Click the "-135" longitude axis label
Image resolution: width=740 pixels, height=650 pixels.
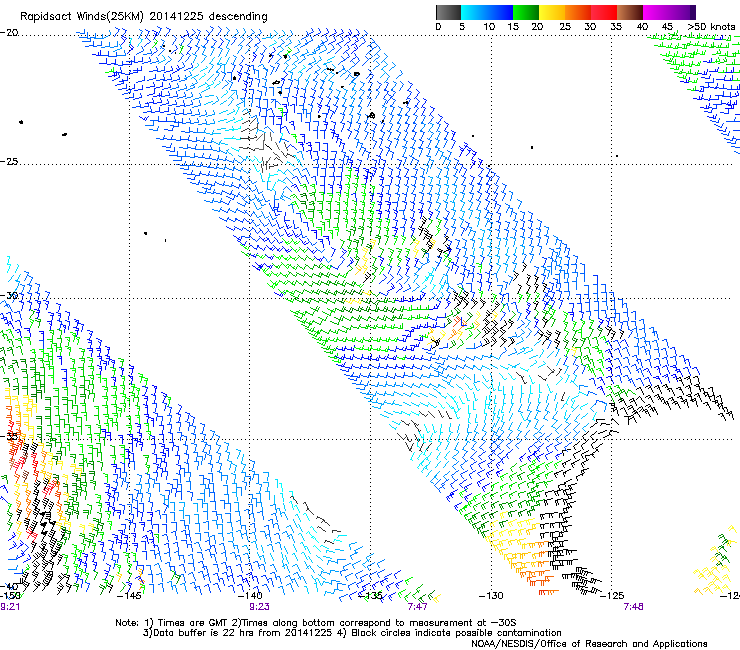coord(371,595)
